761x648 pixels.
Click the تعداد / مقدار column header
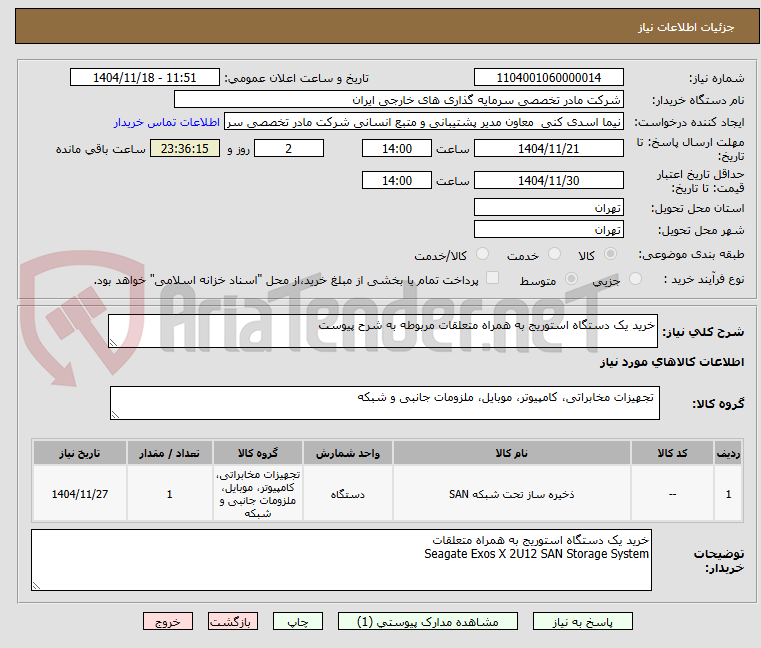tap(169, 453)
